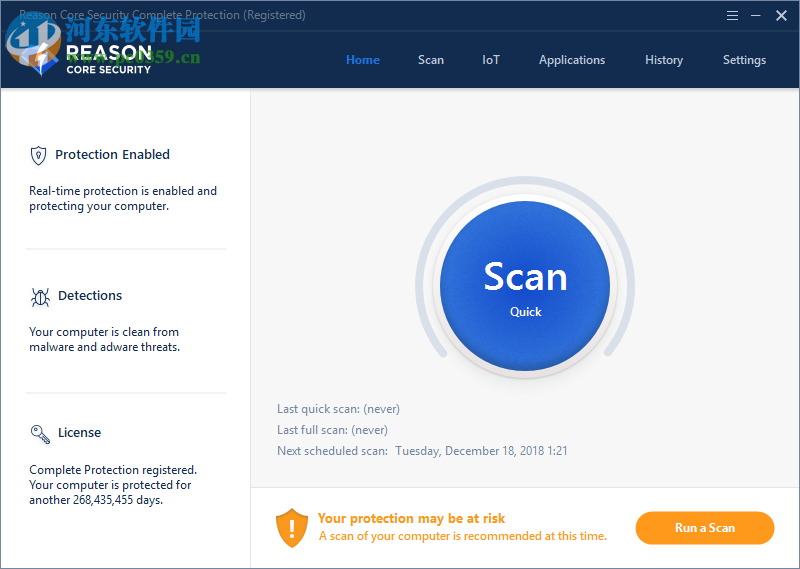Go to the Home tab
The image size is (800, 569).
(363, 60)
